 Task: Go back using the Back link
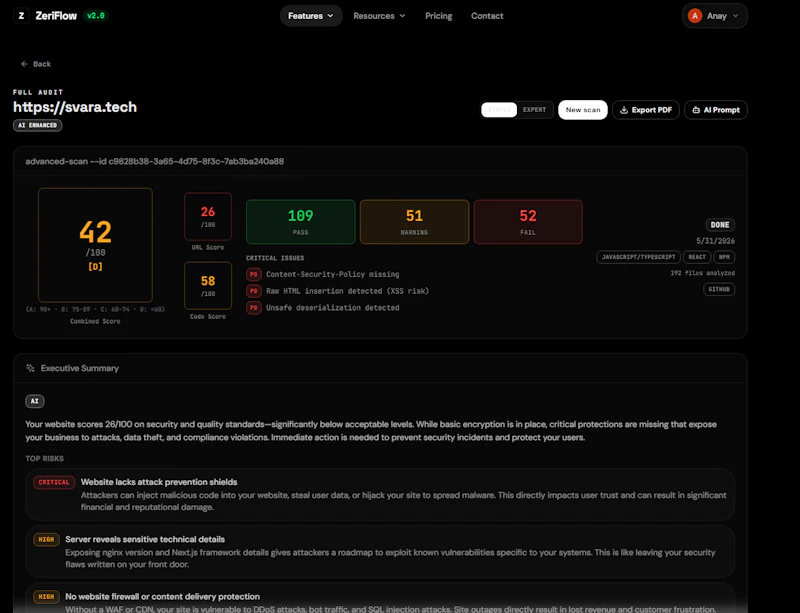point(36,64)
